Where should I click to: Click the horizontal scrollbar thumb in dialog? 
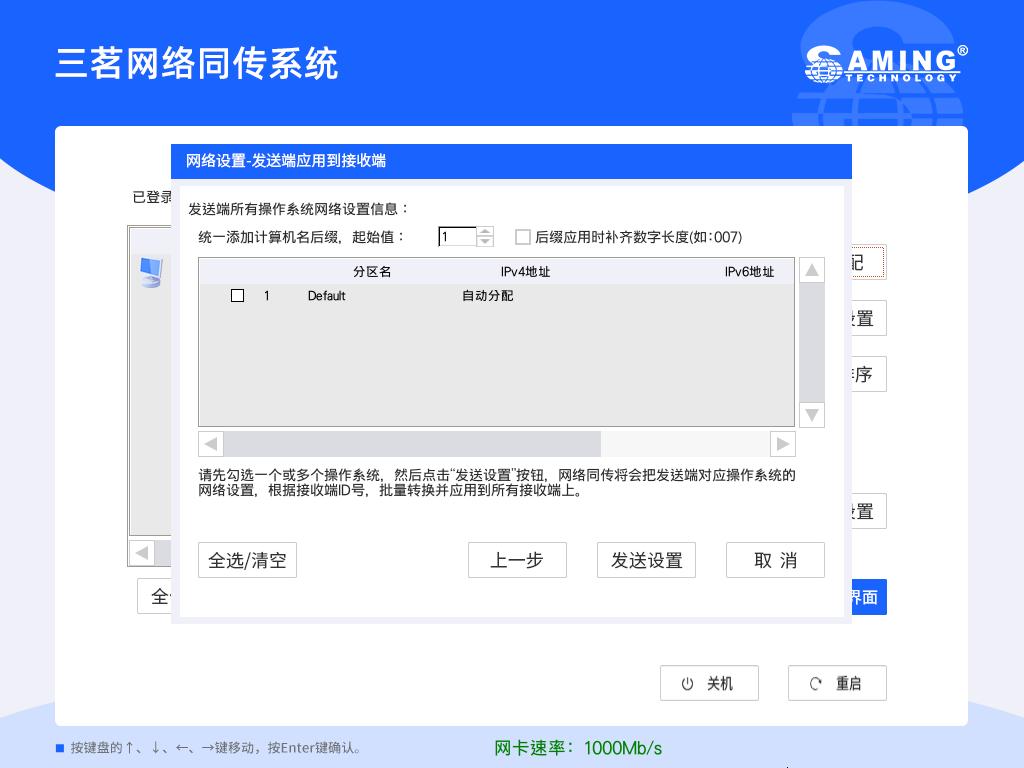tap(412, 444)
